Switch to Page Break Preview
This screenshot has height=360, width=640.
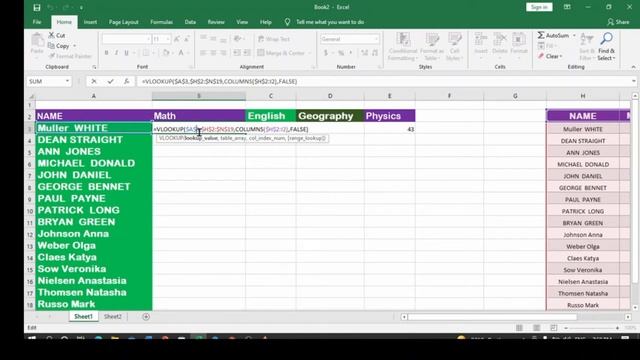553,328
